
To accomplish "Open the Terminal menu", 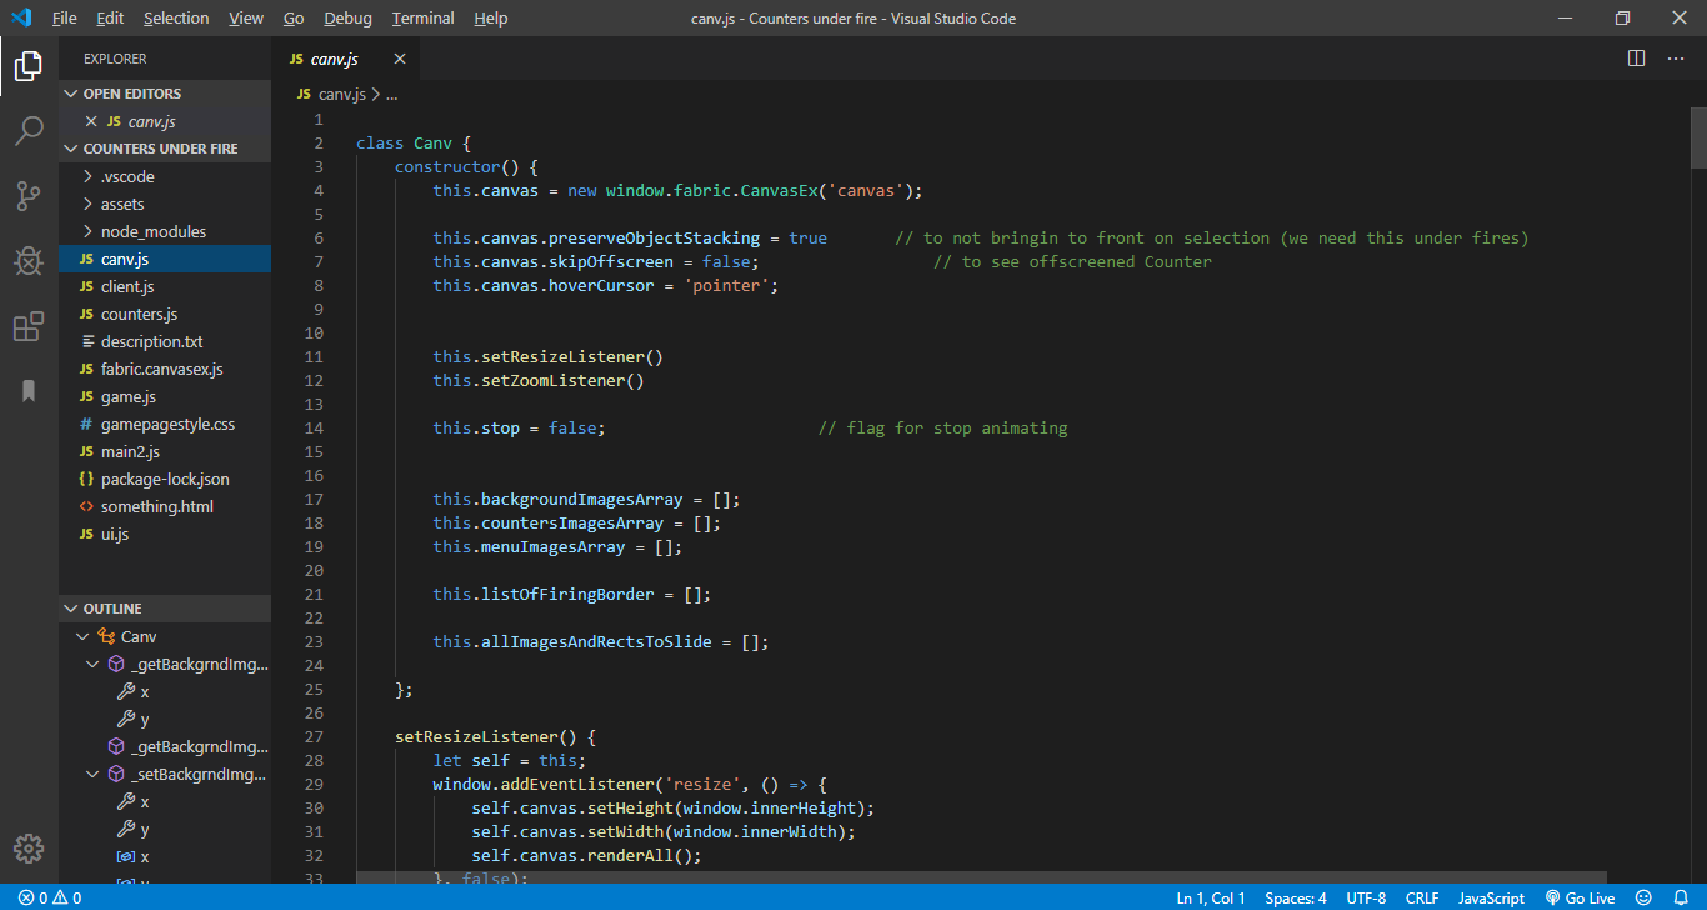I will 422,18.
